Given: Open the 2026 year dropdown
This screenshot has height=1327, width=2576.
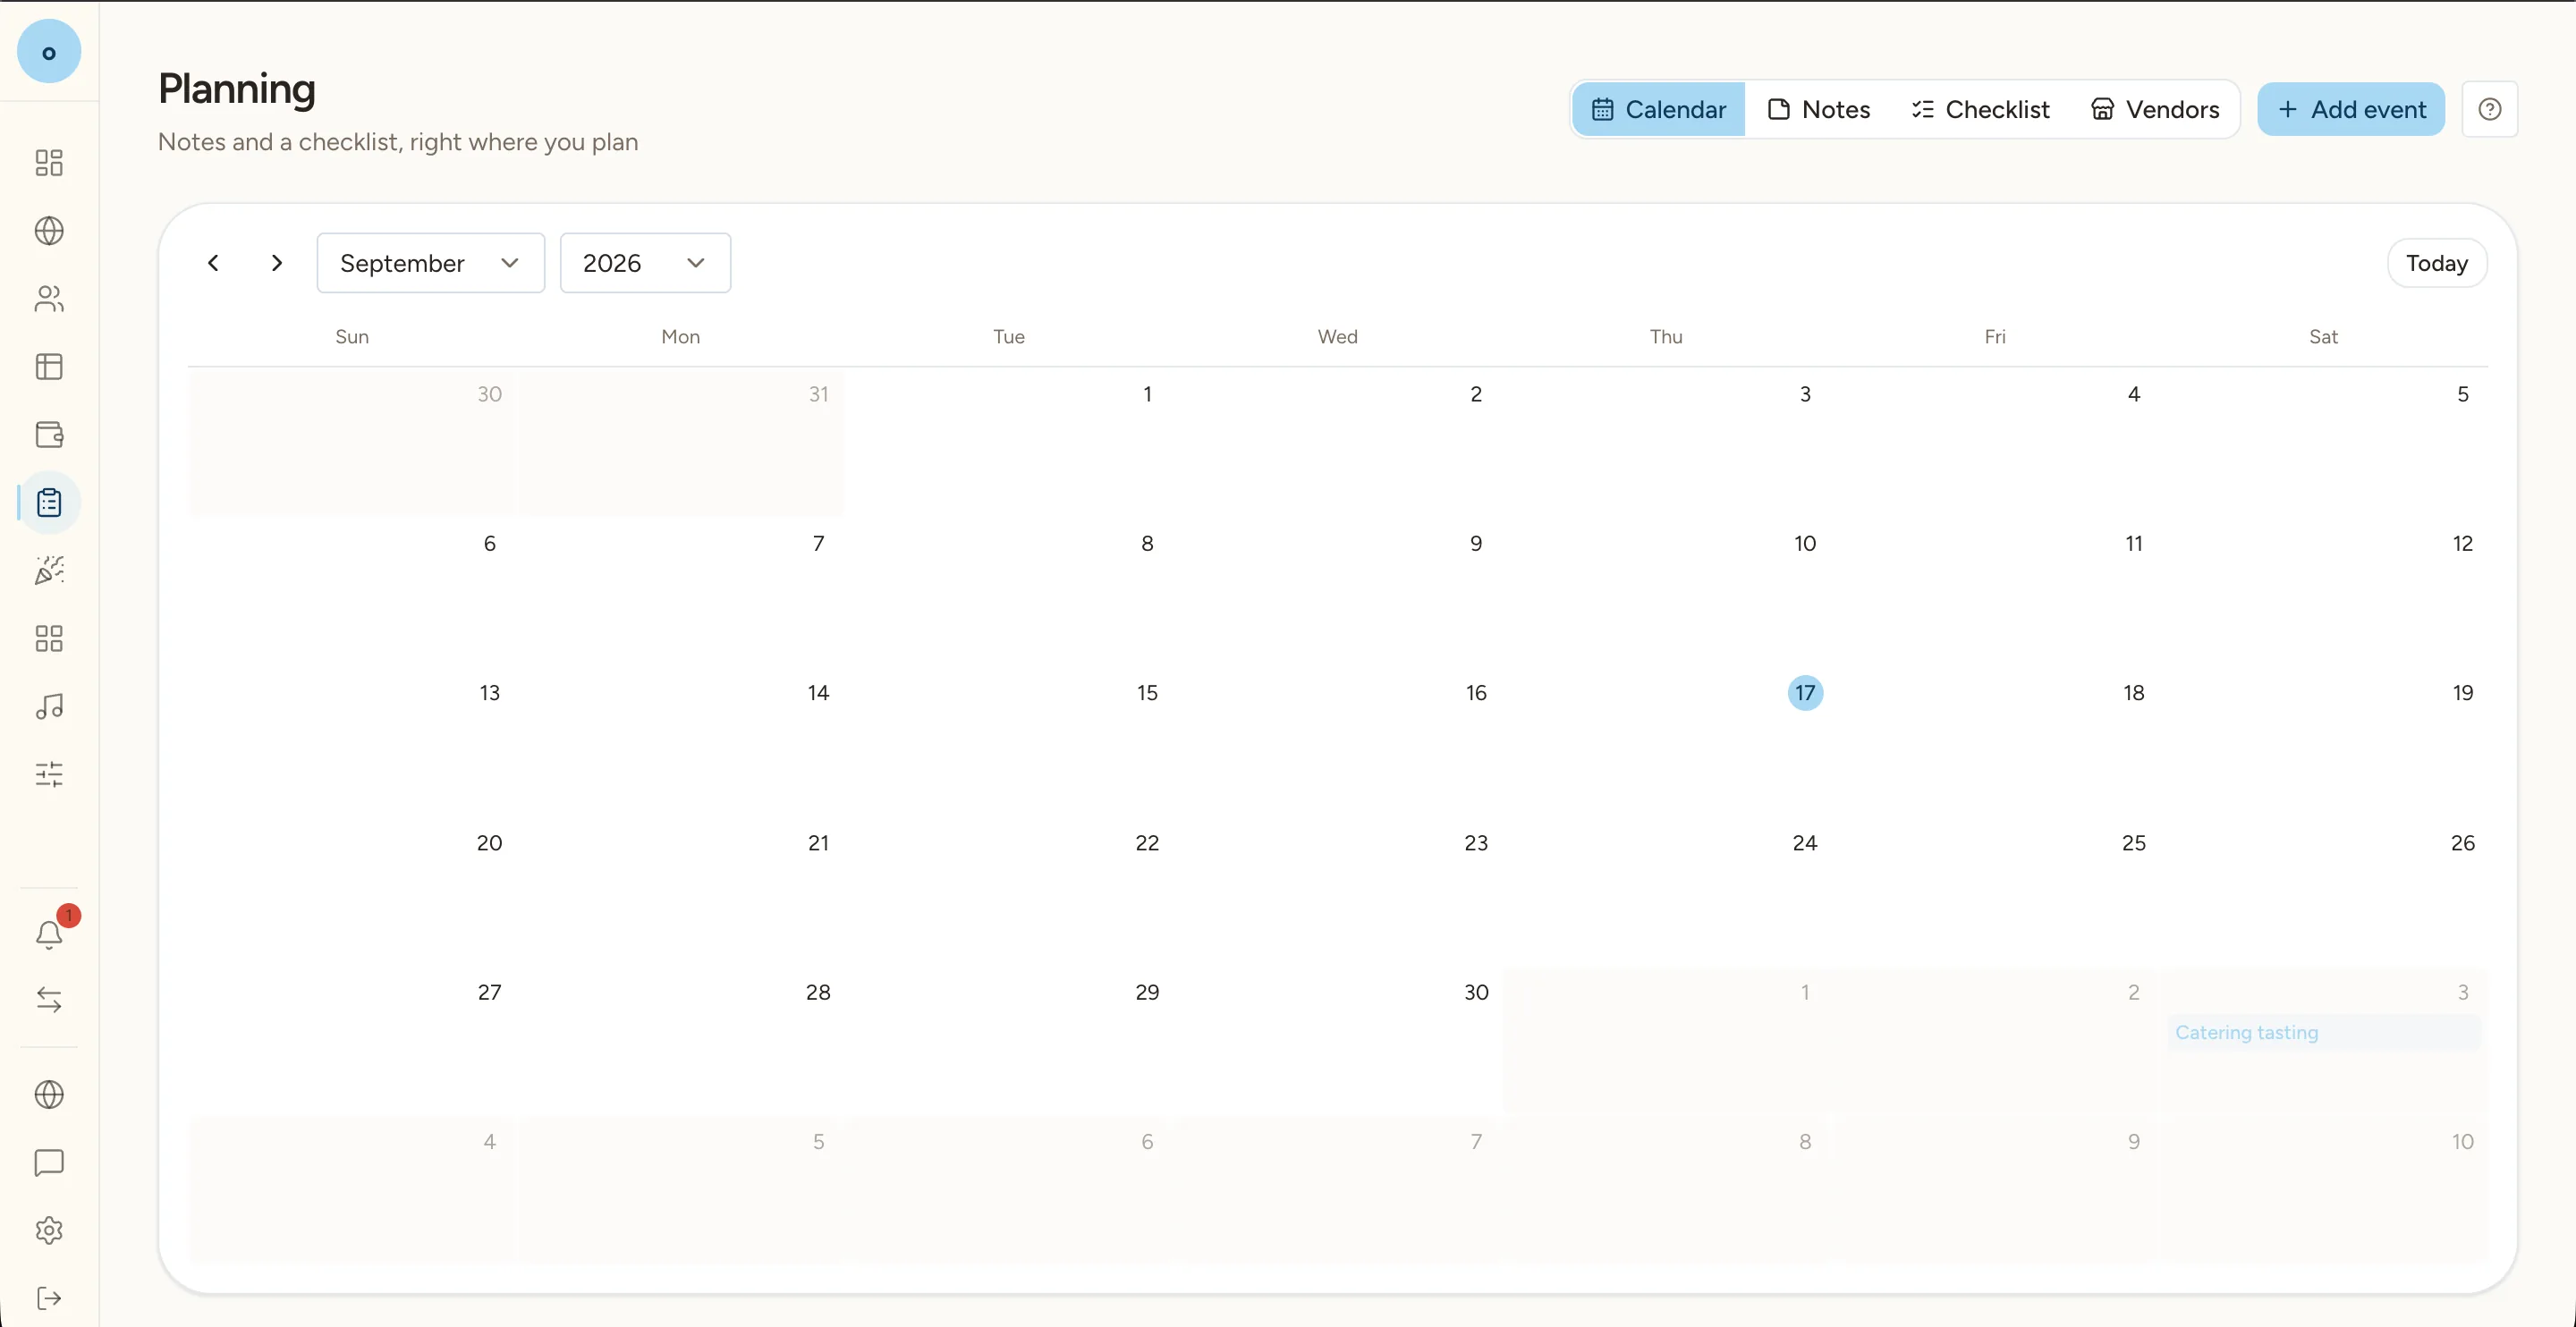Looking at the screenshot, I should [645, 263].
